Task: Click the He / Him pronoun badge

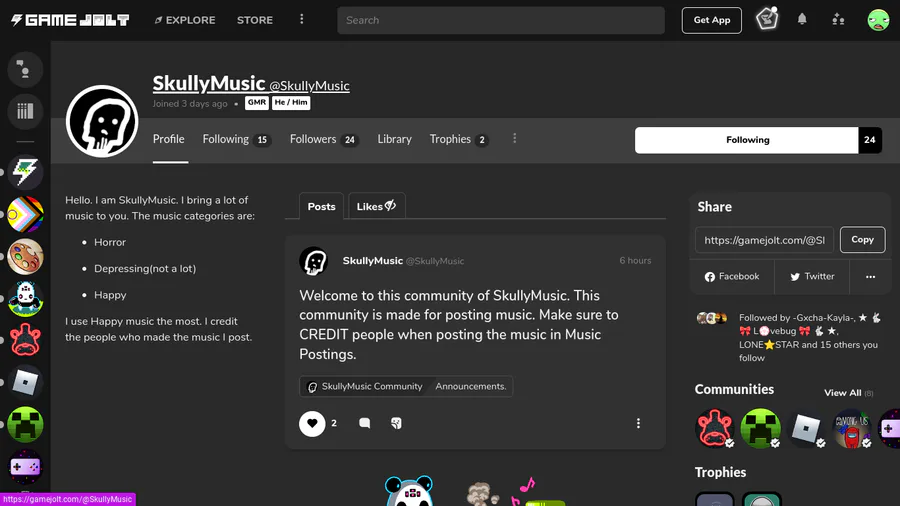Action: click(291, 103)
